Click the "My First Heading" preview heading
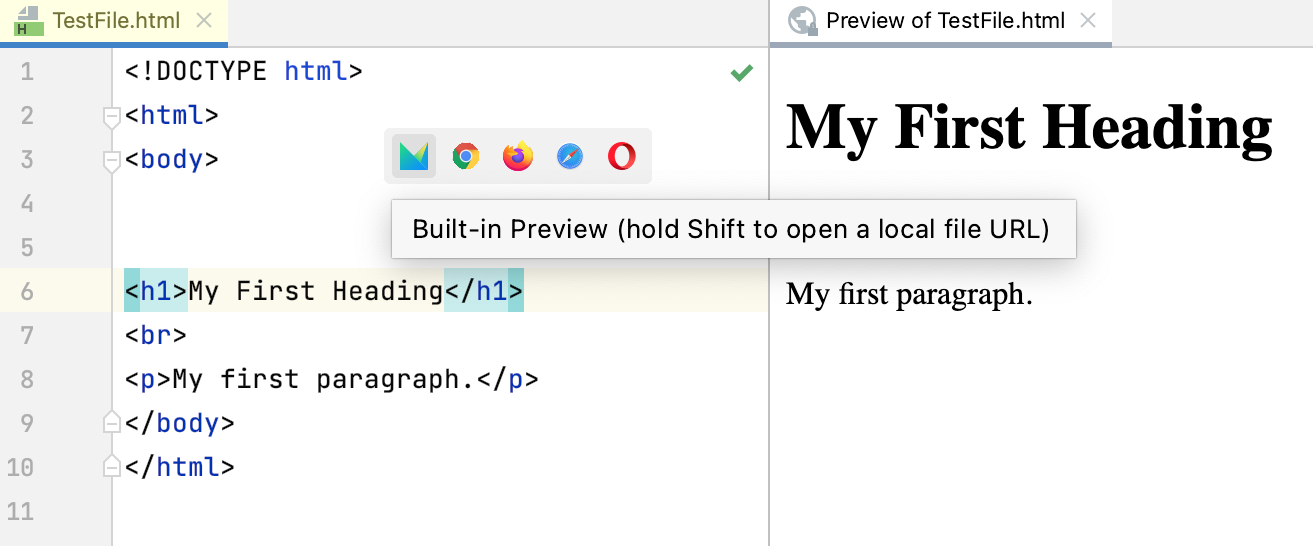The image size is (1313, 546). [1029, 128]
